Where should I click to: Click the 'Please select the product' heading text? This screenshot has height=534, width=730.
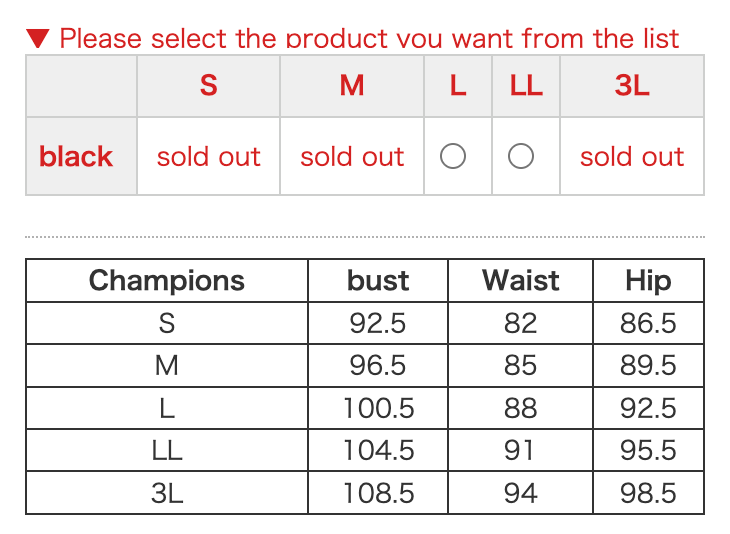369,39
